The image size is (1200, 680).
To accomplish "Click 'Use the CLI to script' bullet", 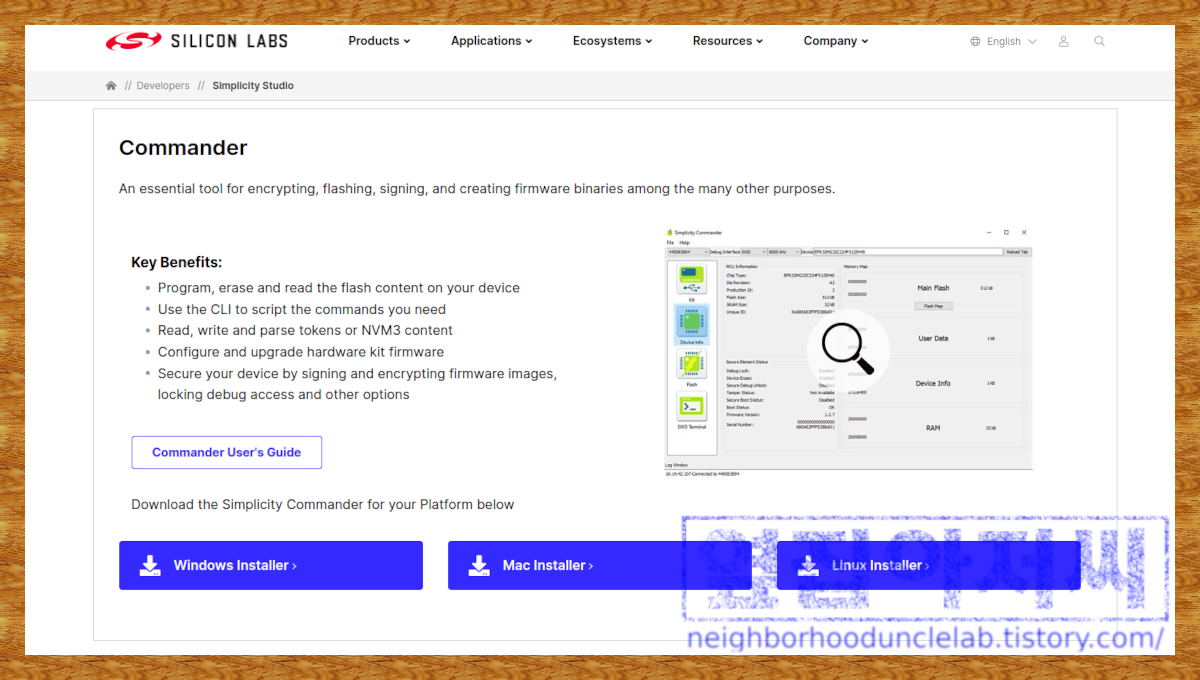I will coord(302,309).
